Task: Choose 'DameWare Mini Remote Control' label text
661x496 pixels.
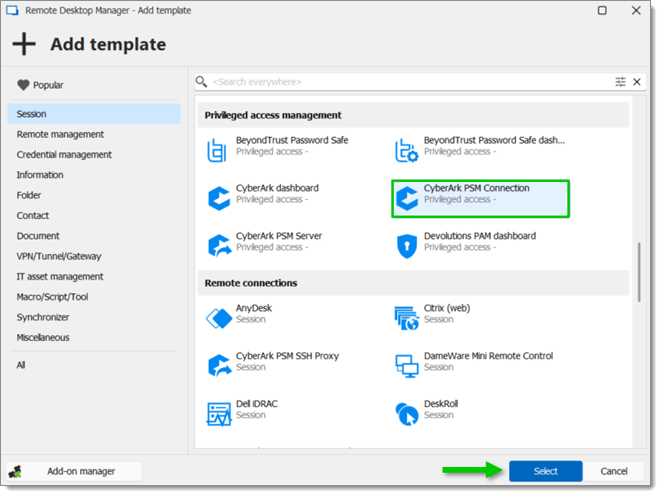Action: click(x=488, y=356)
